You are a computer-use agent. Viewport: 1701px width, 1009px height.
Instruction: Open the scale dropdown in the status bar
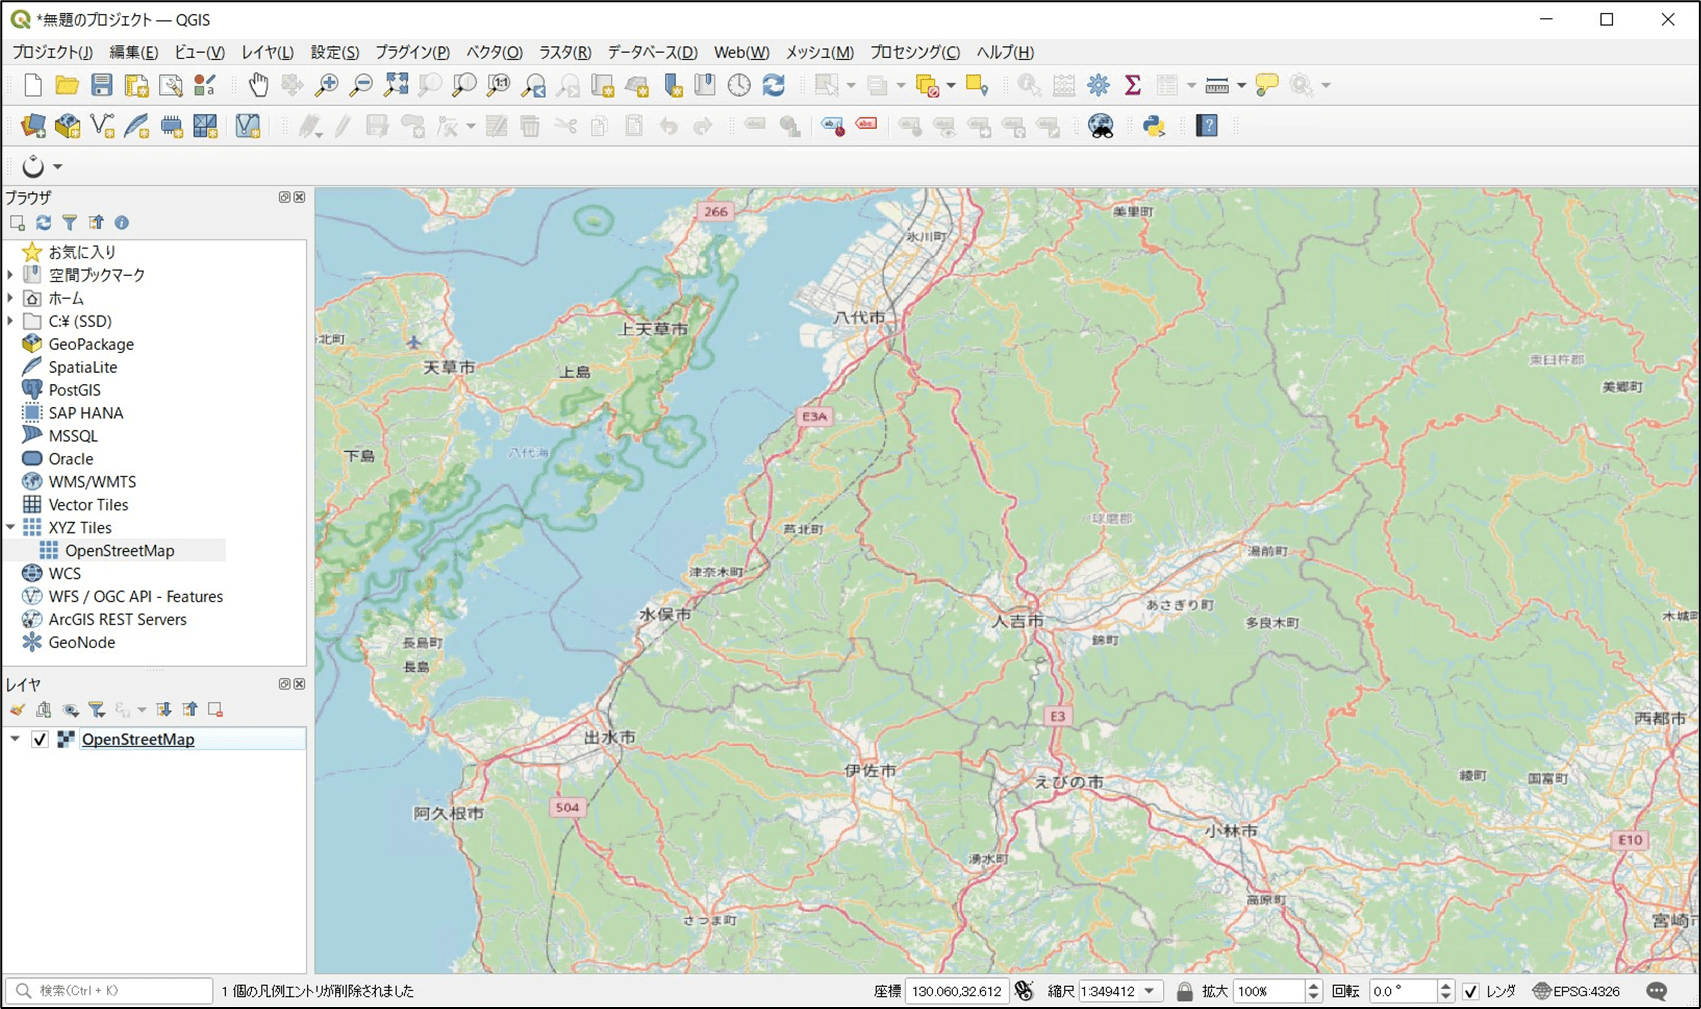click(x=1150, y=991)
